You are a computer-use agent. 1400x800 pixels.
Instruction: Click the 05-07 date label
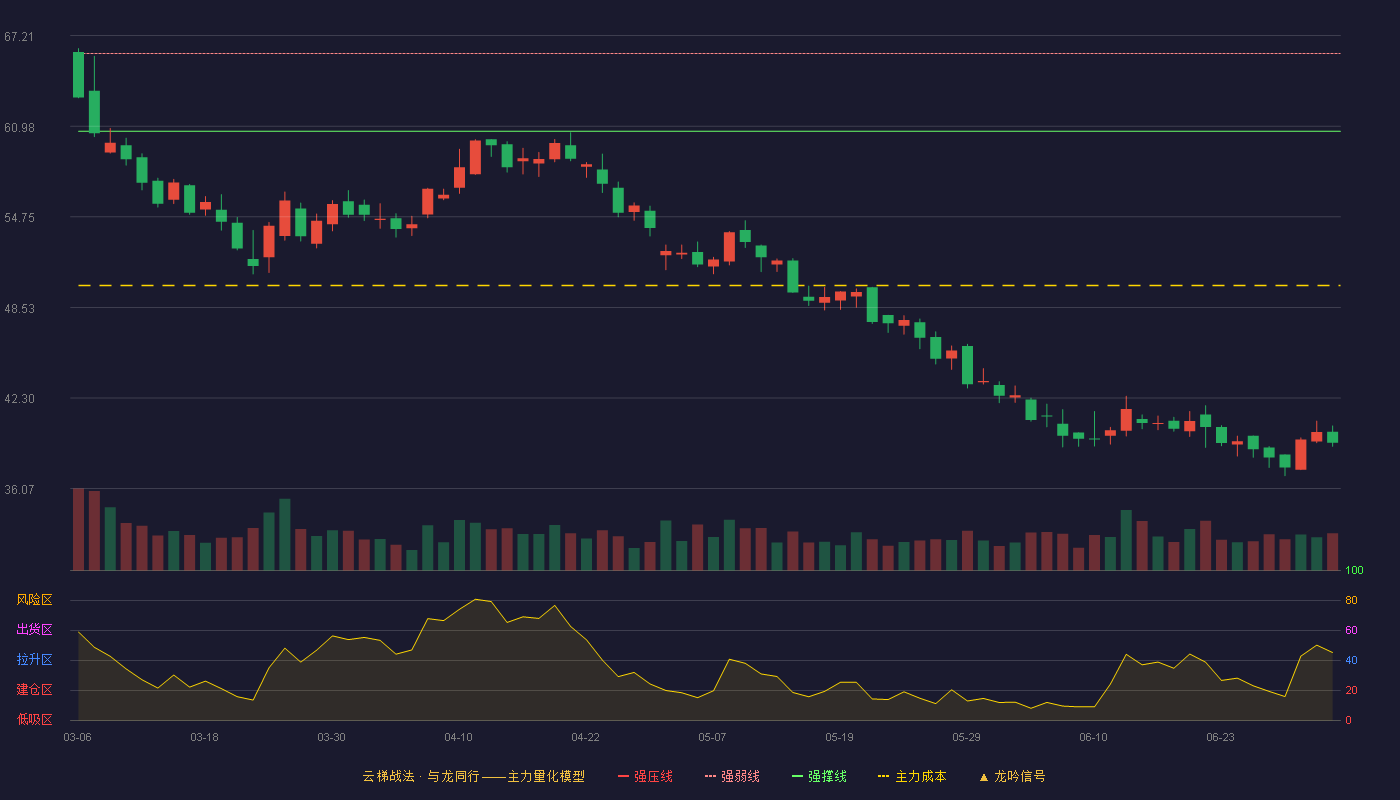point(712,737)
